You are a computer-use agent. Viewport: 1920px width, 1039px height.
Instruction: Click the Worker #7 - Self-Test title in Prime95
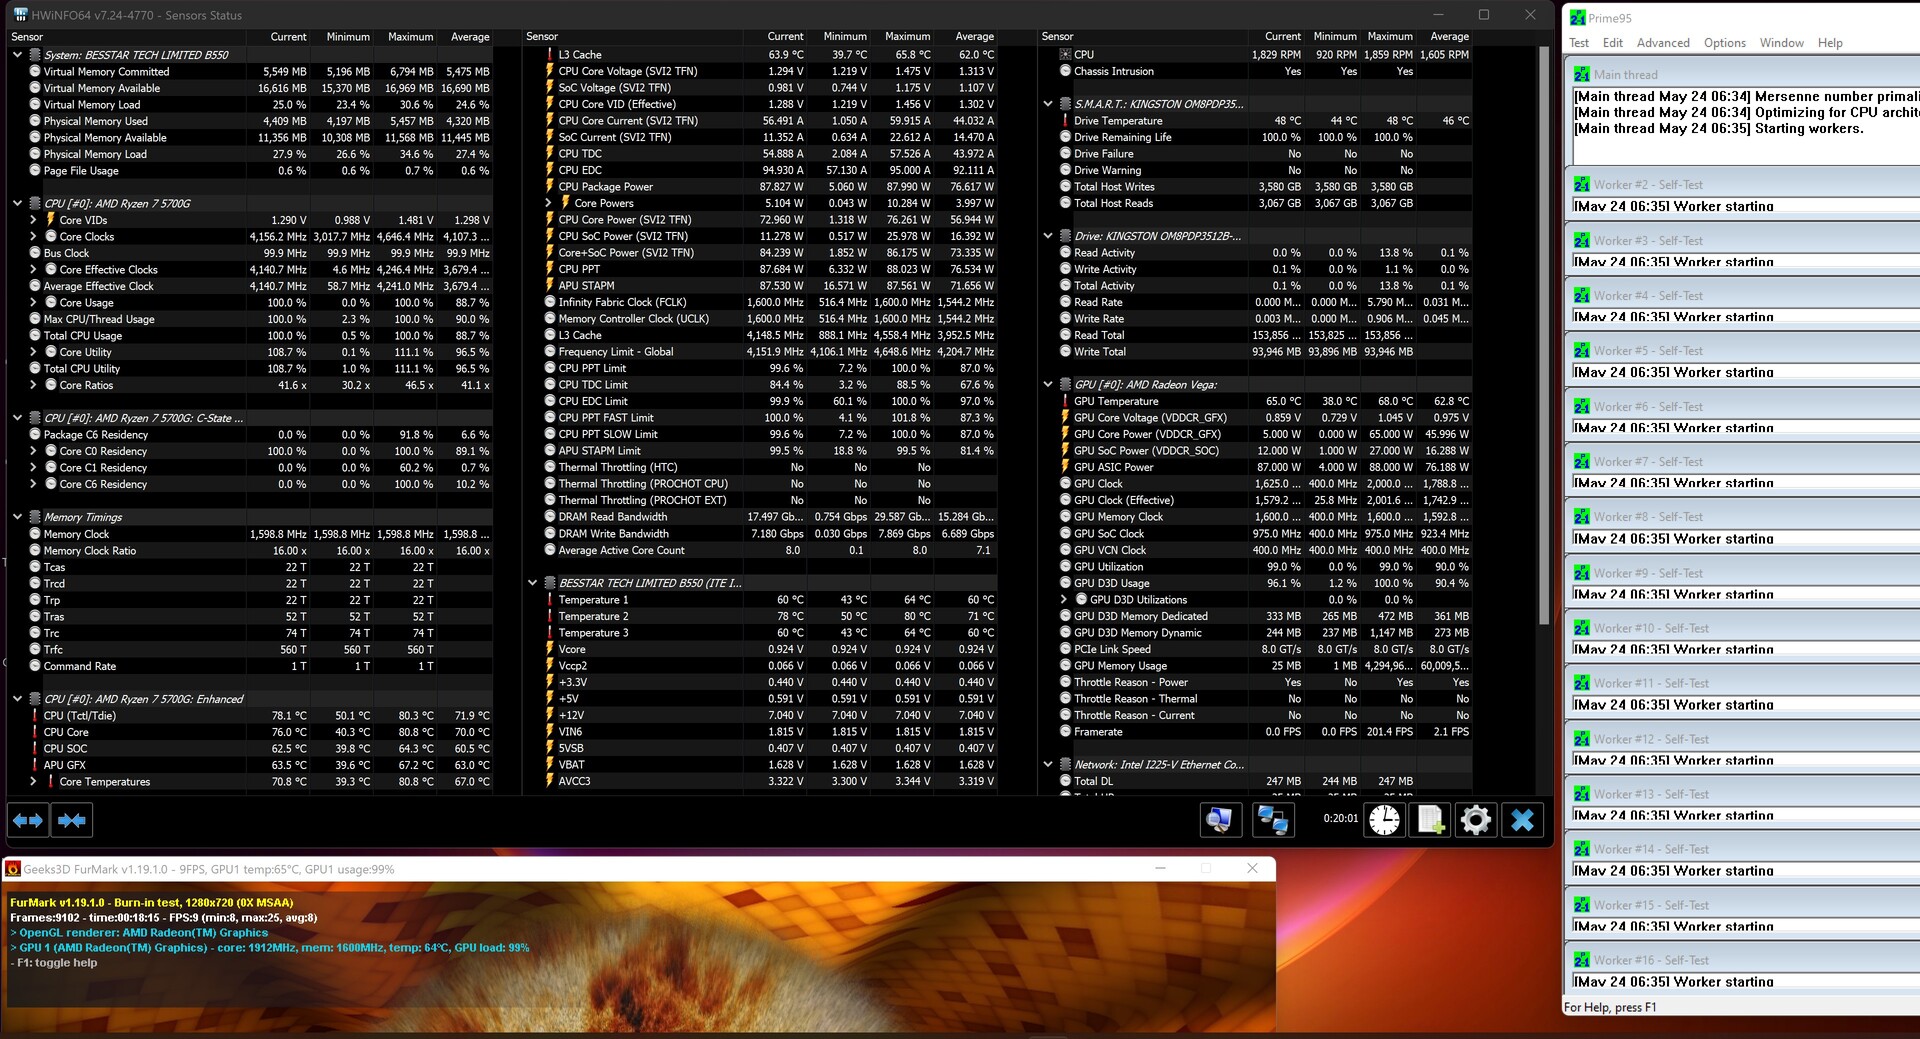1650,462
